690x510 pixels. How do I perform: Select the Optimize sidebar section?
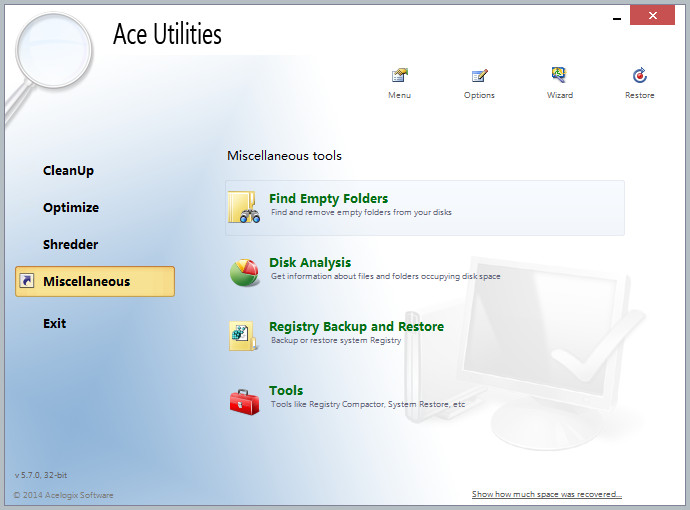(71, 208)
